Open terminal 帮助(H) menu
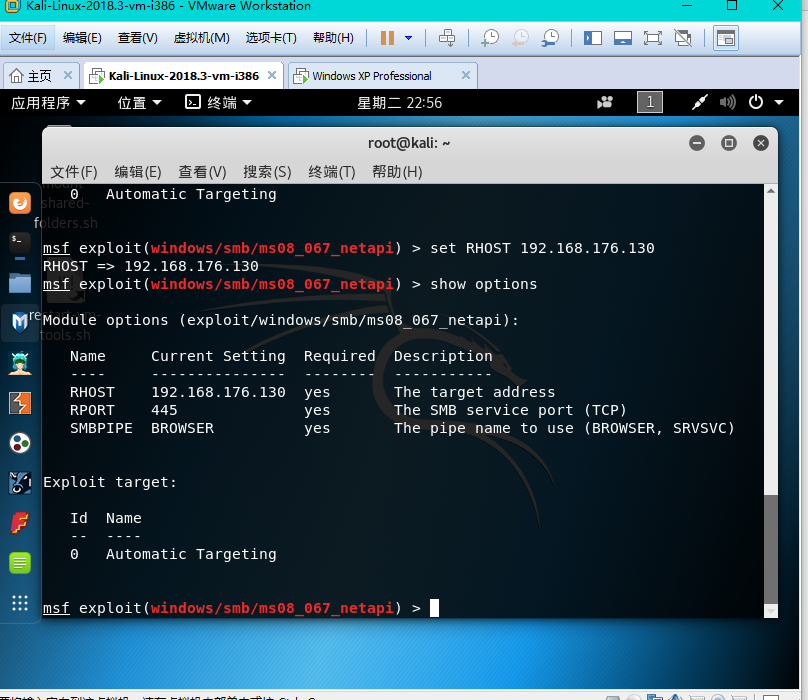This screenshot has height=700, width=808. pyautogui.click(x=397, y=172)
